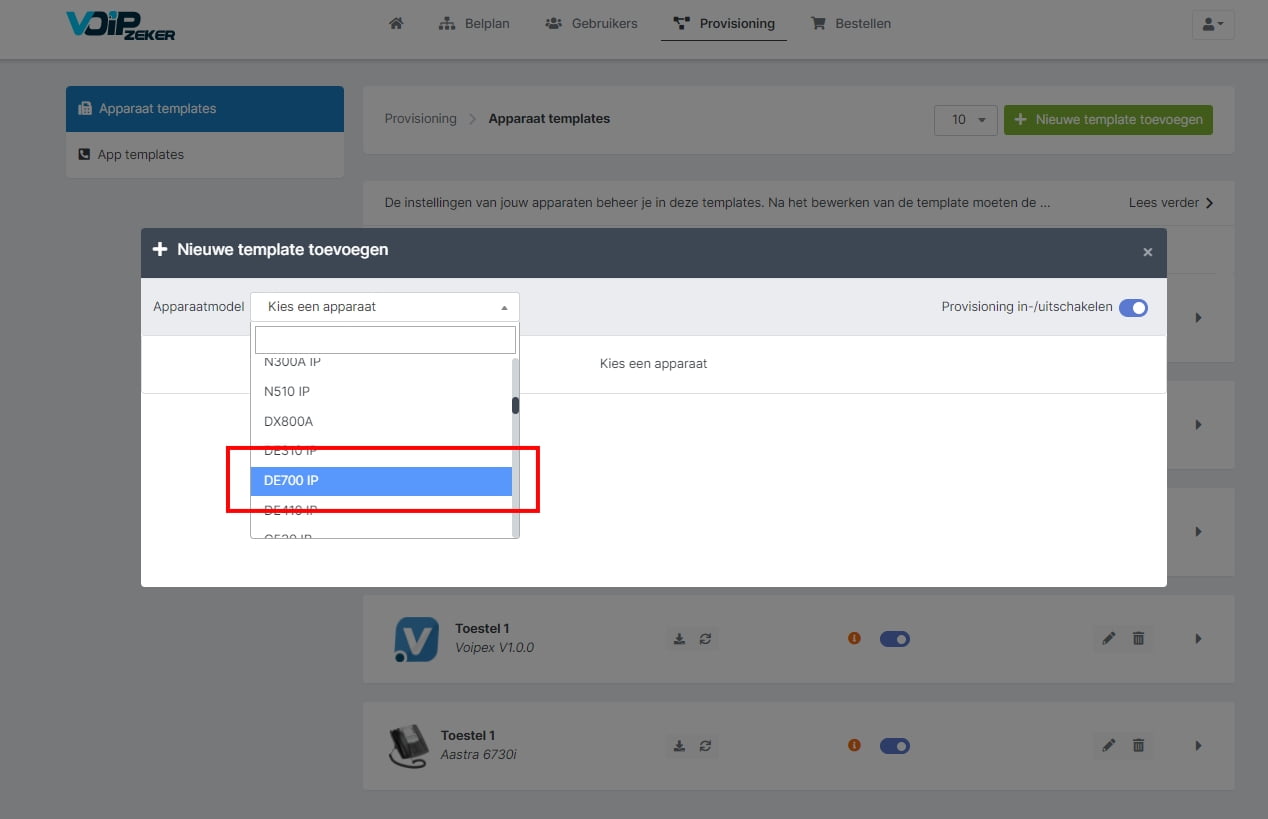Edit the Aastra 6730i template
This screenshot has height=819, width=1268.
click(1108, 745)
